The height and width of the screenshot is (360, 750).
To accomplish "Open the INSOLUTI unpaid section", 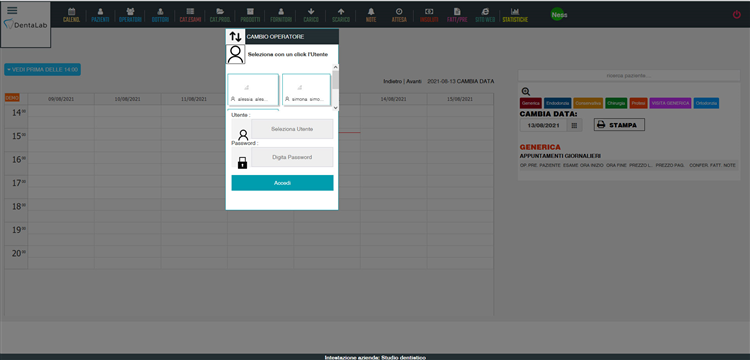I will [429, 15].
